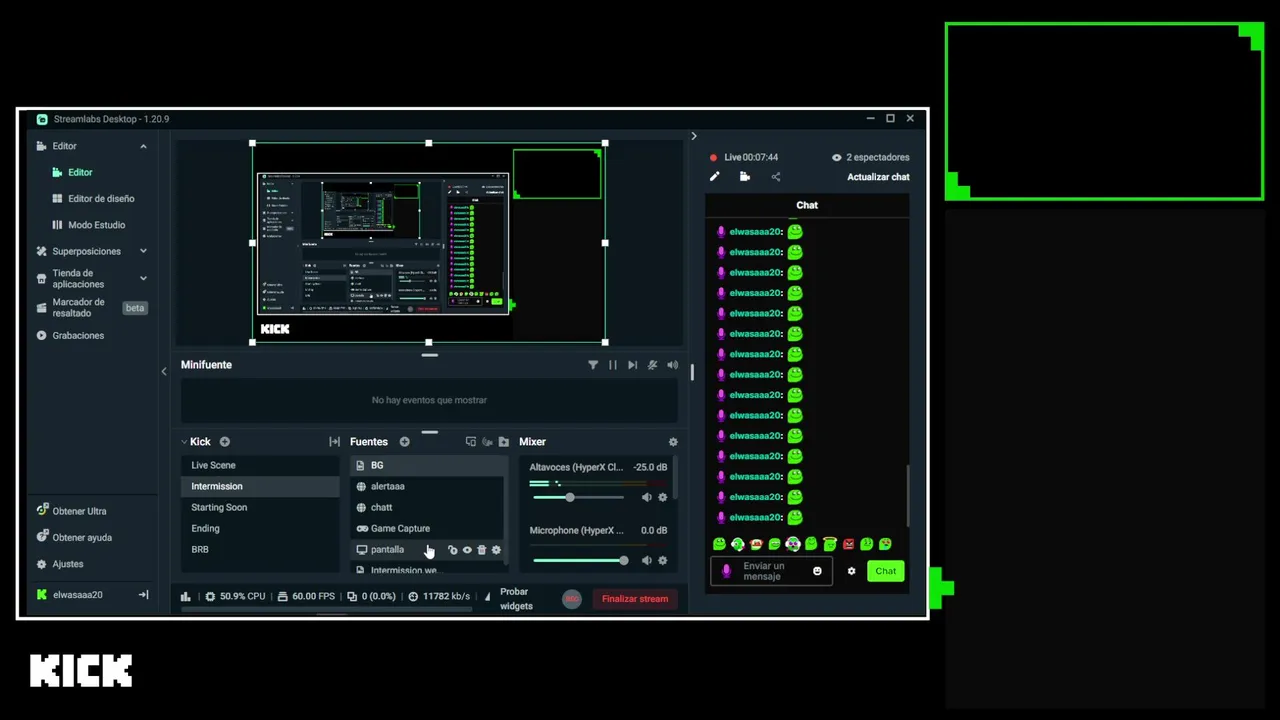Image resolution: width=1280 pixels, height=720 pixels.
Task: Click the Minifuente filter icon
Action: pos(593,365)
